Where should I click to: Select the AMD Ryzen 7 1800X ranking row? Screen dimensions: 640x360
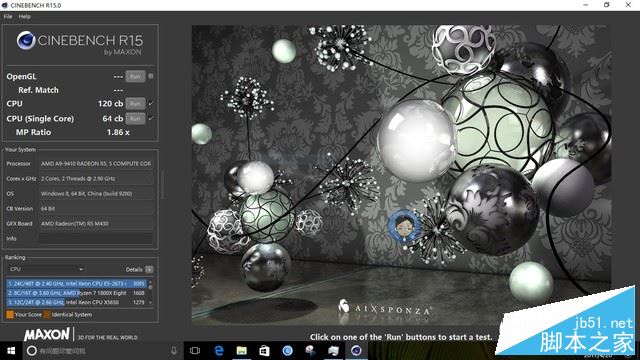tap(77, 293)
